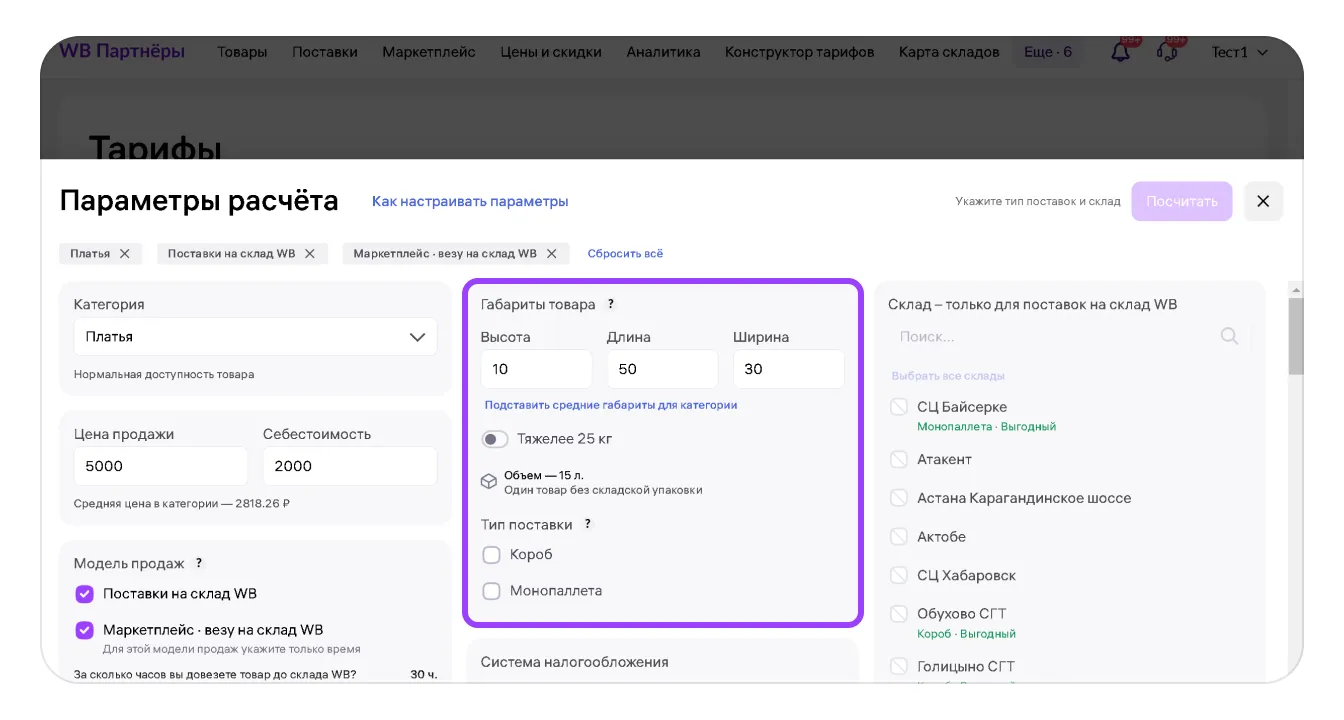Viewport: 1344px width, 720px height.
Task: Uncheck Поставки на склад WB checkbox
Action: [x=84, y=594]
